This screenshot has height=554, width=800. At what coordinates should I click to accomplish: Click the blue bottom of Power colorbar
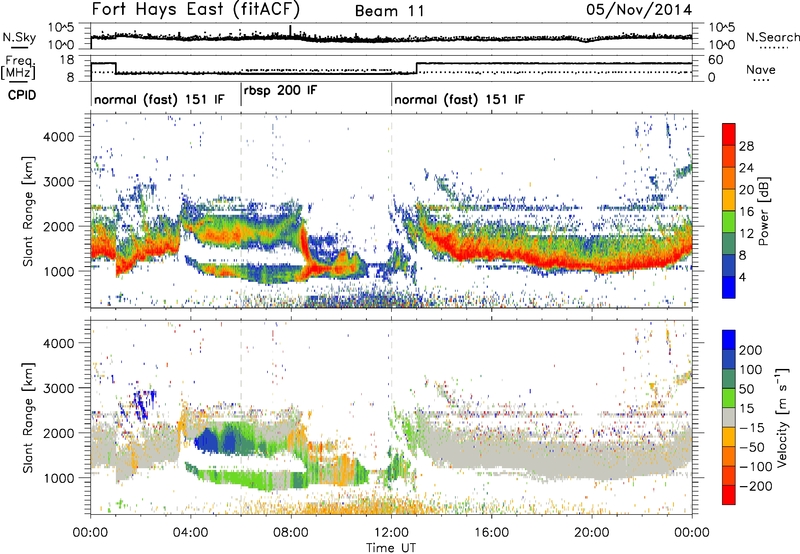point(729,288)
